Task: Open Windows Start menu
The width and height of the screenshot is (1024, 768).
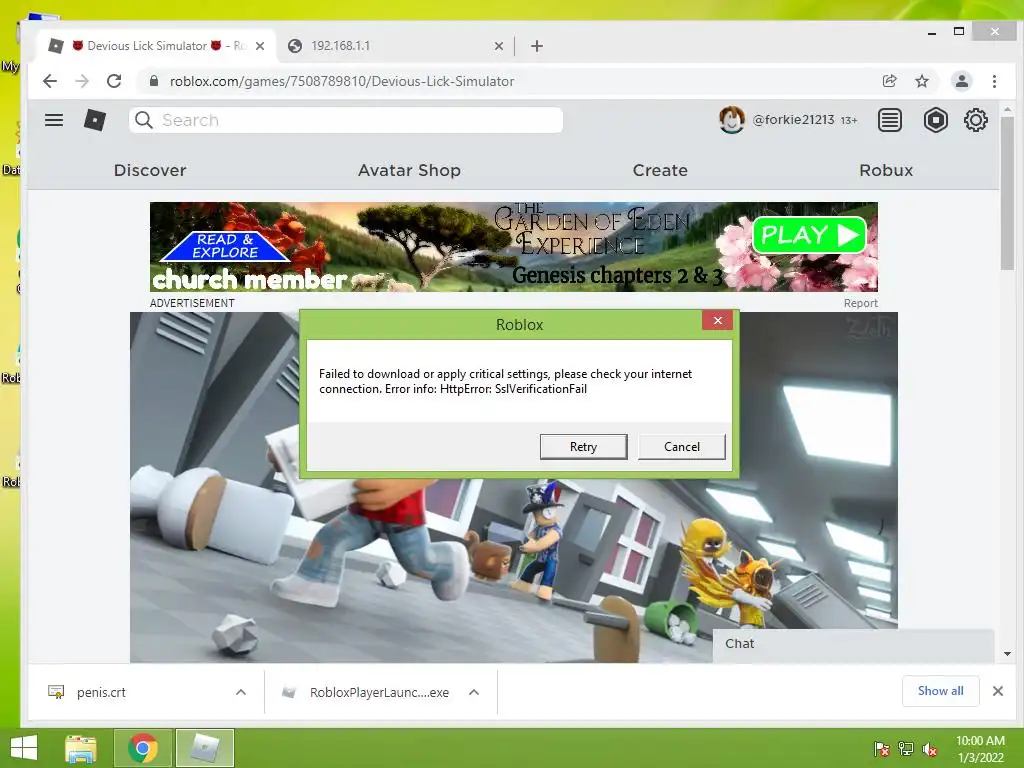Action: [24, 748]
